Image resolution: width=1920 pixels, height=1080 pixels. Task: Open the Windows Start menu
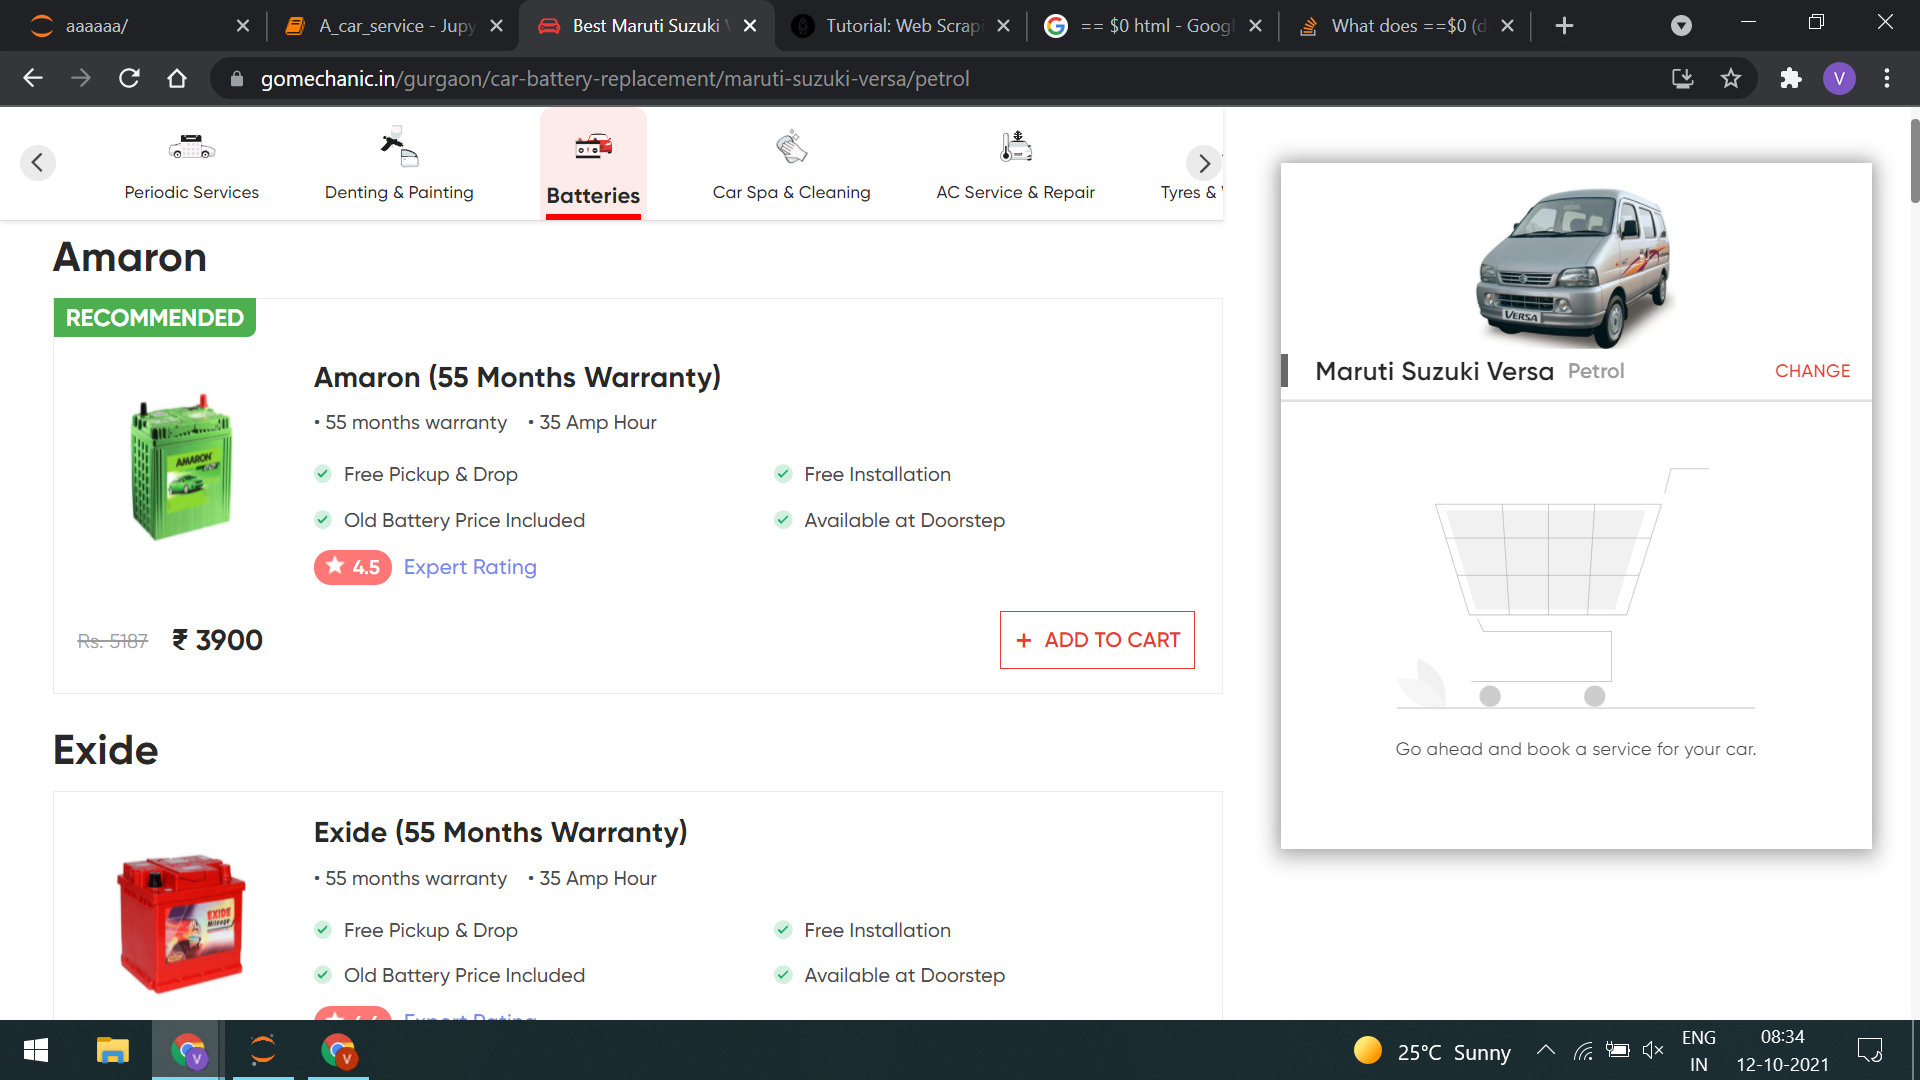(36, 1050)
